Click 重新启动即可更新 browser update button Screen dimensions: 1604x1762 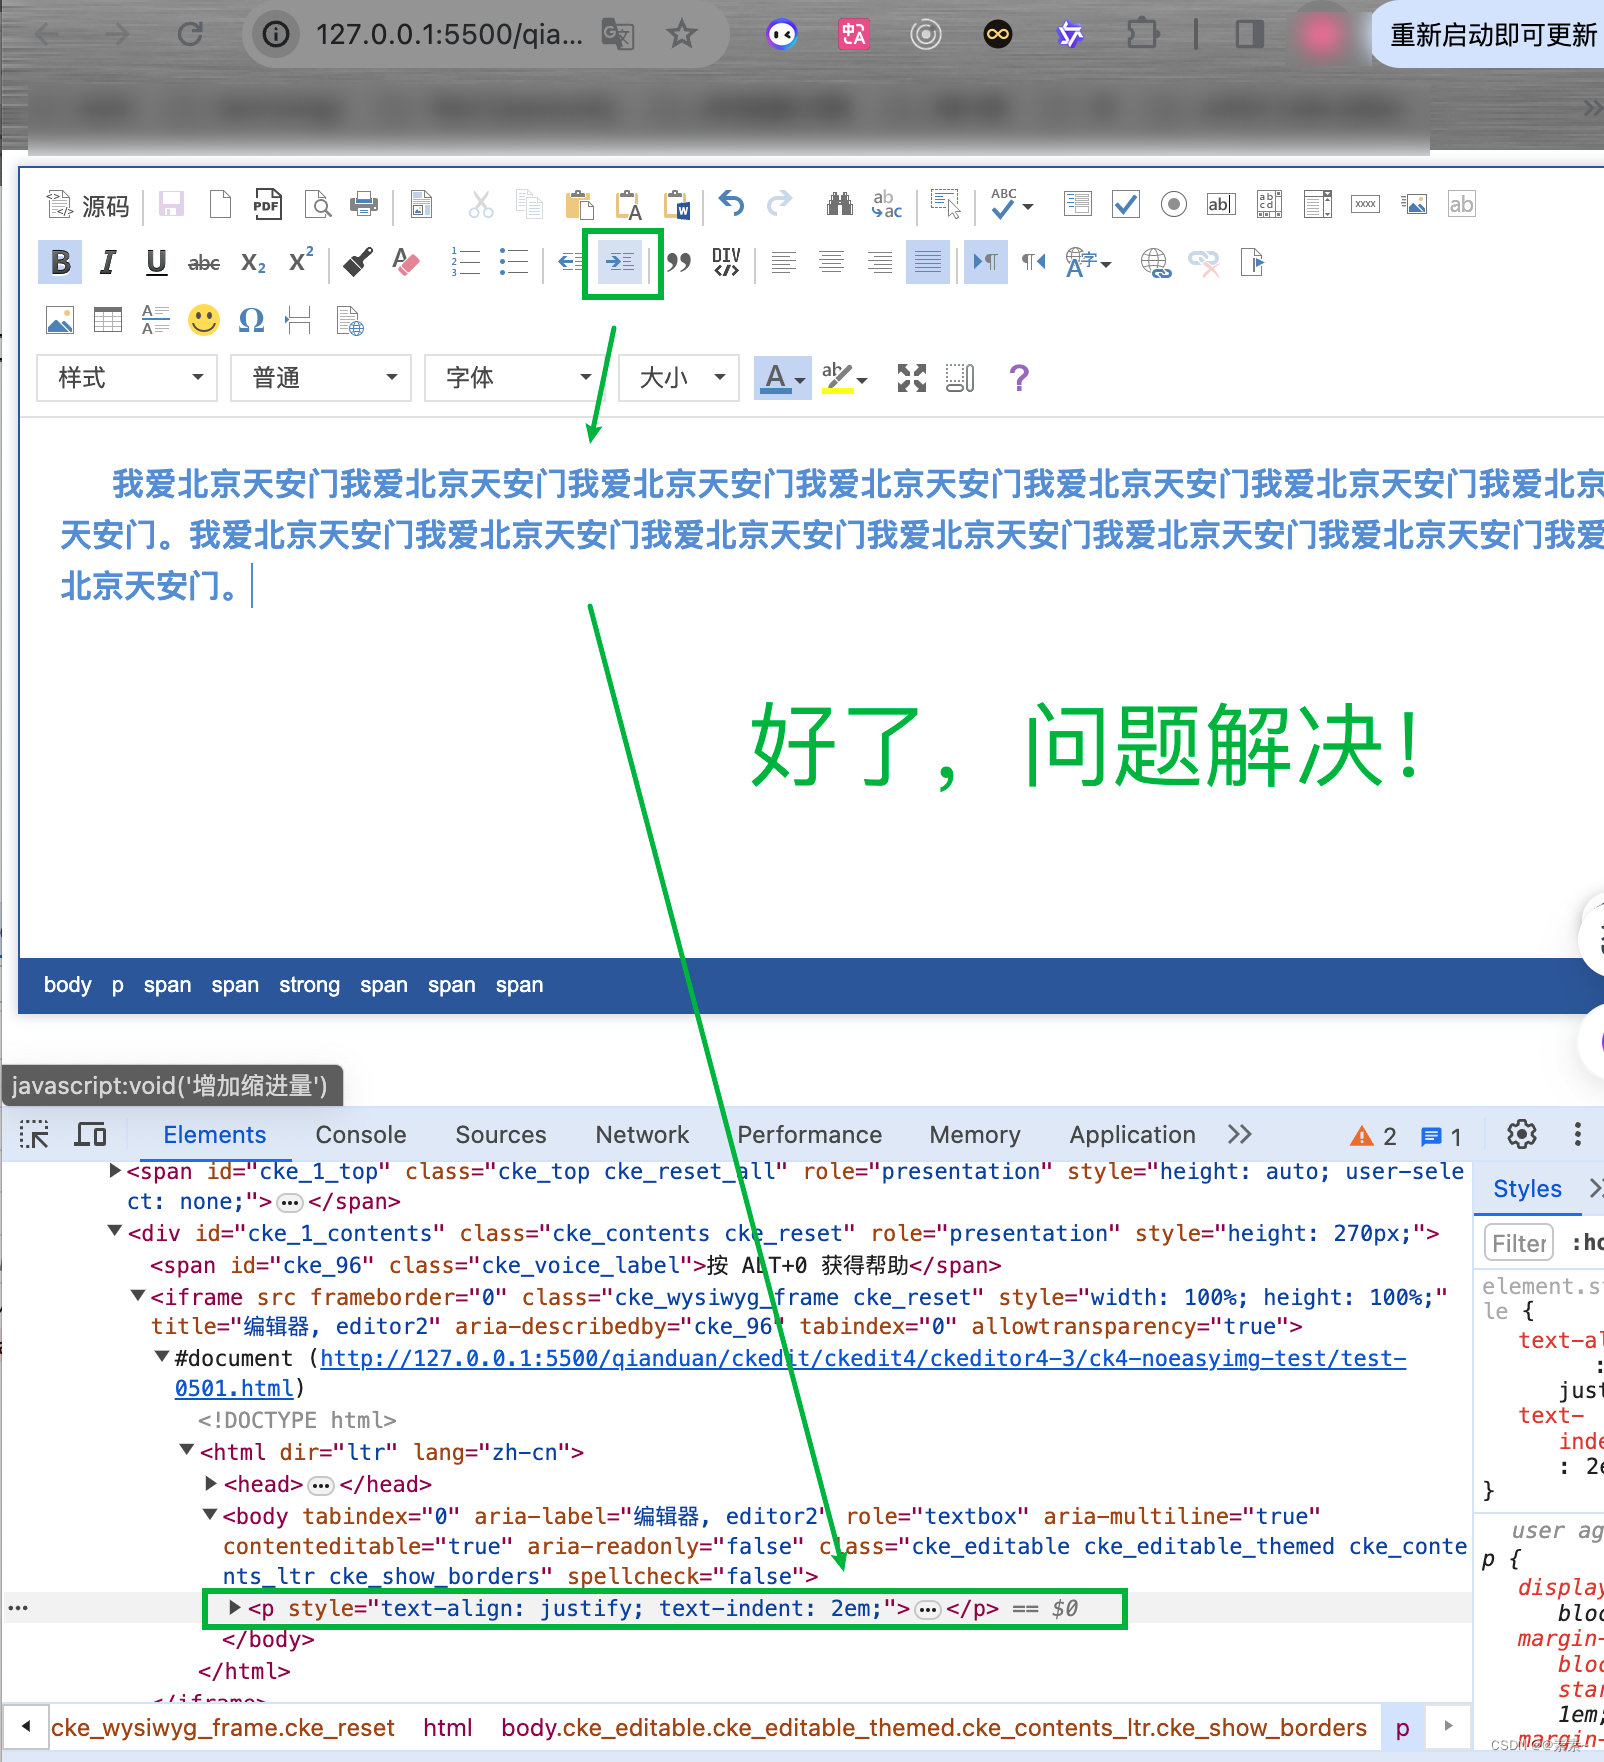(1490, 35)
